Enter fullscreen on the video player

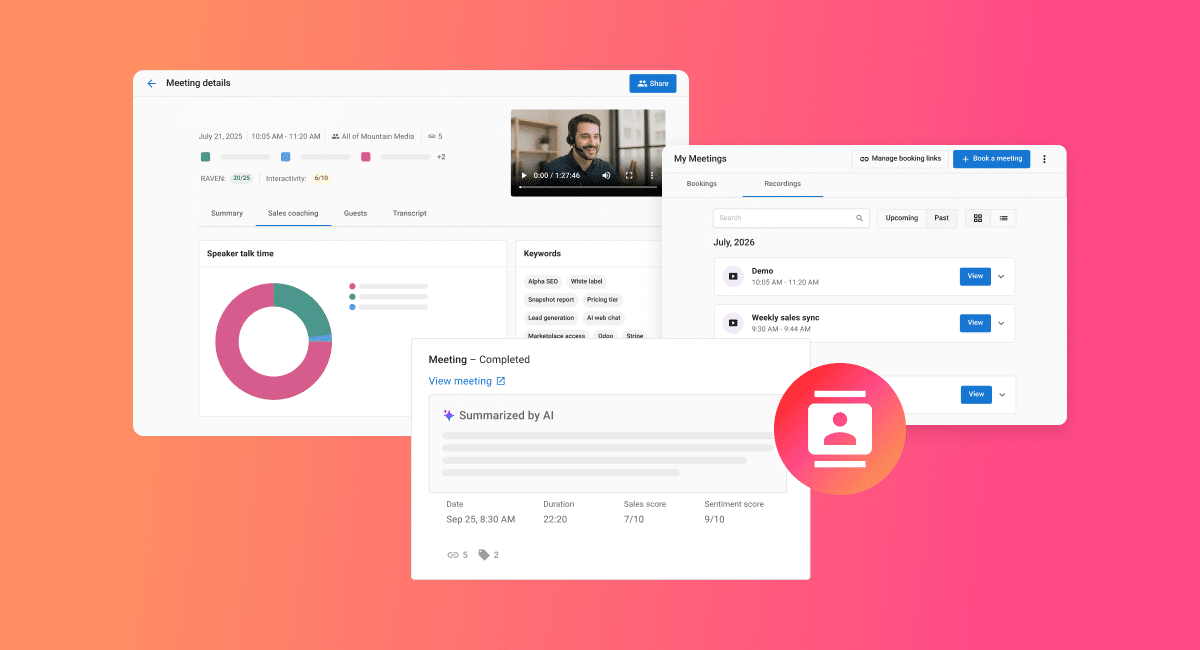pyautogui.click(x=629, y=175)
